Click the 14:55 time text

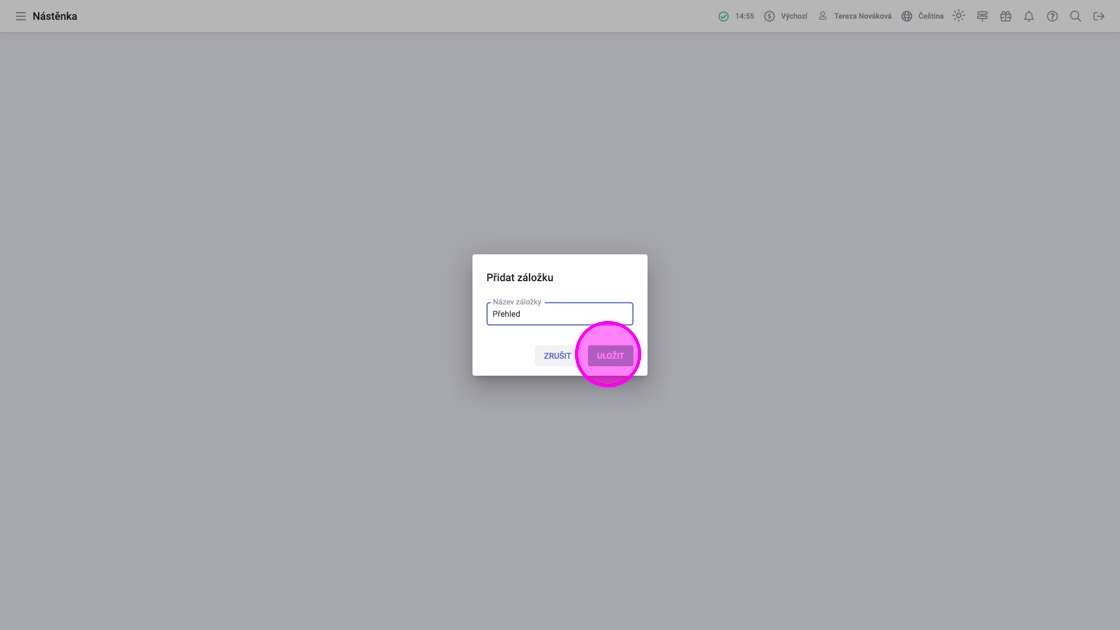click(744, 16)
